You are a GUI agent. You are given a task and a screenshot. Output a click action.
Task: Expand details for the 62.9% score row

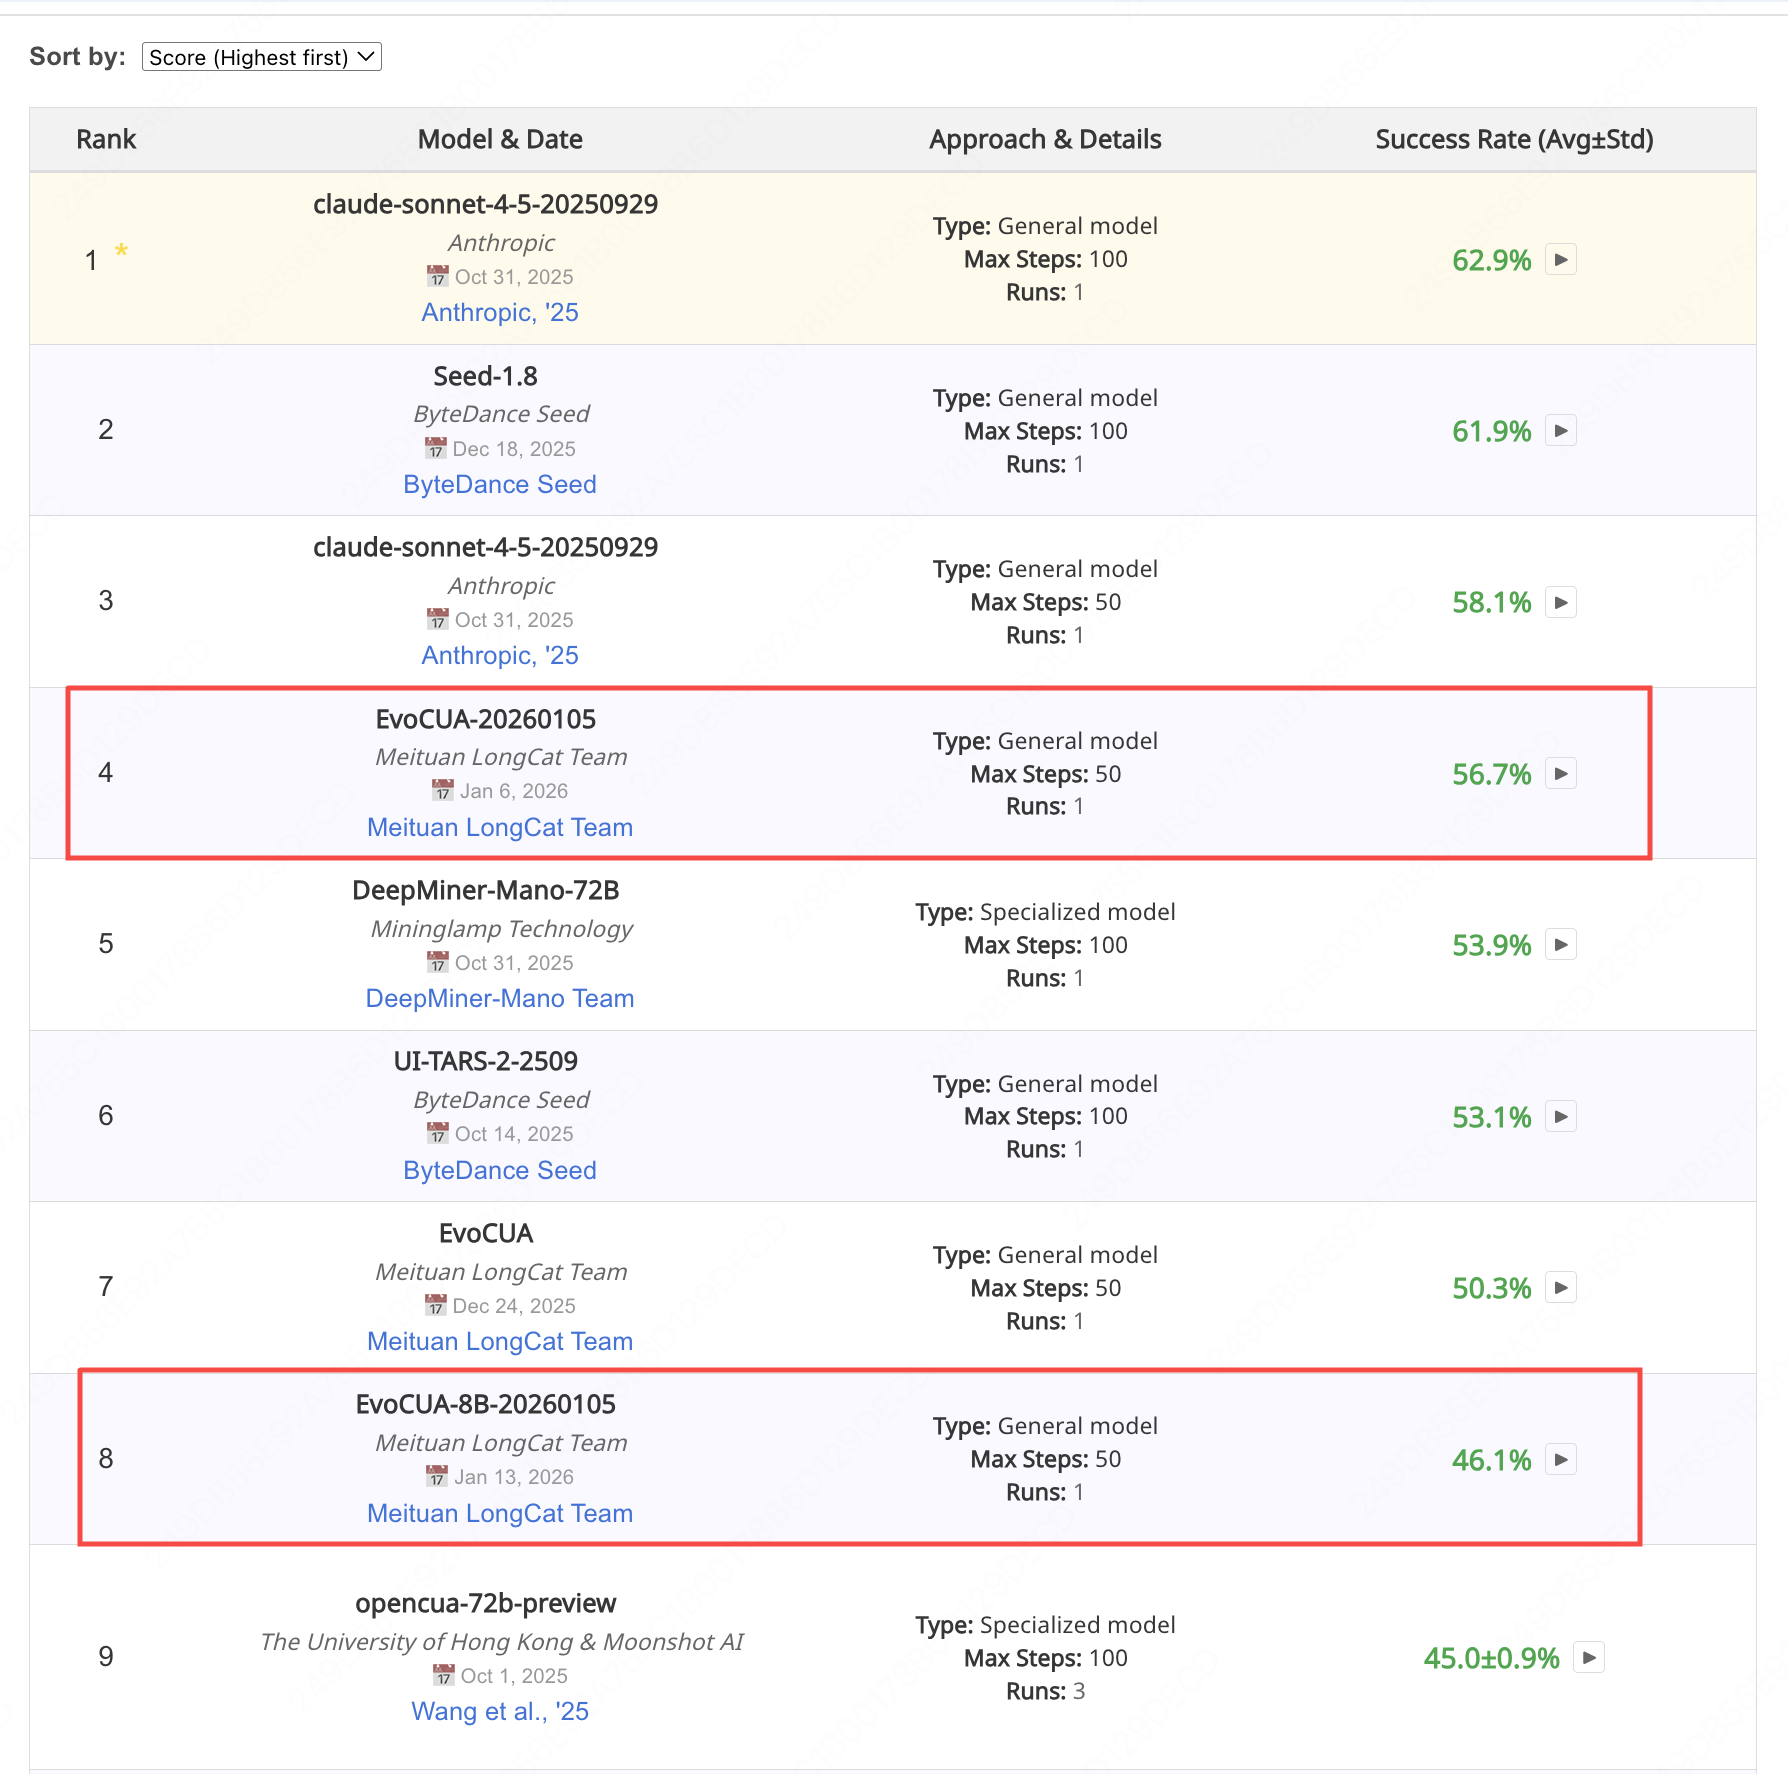pos(1561,259)
